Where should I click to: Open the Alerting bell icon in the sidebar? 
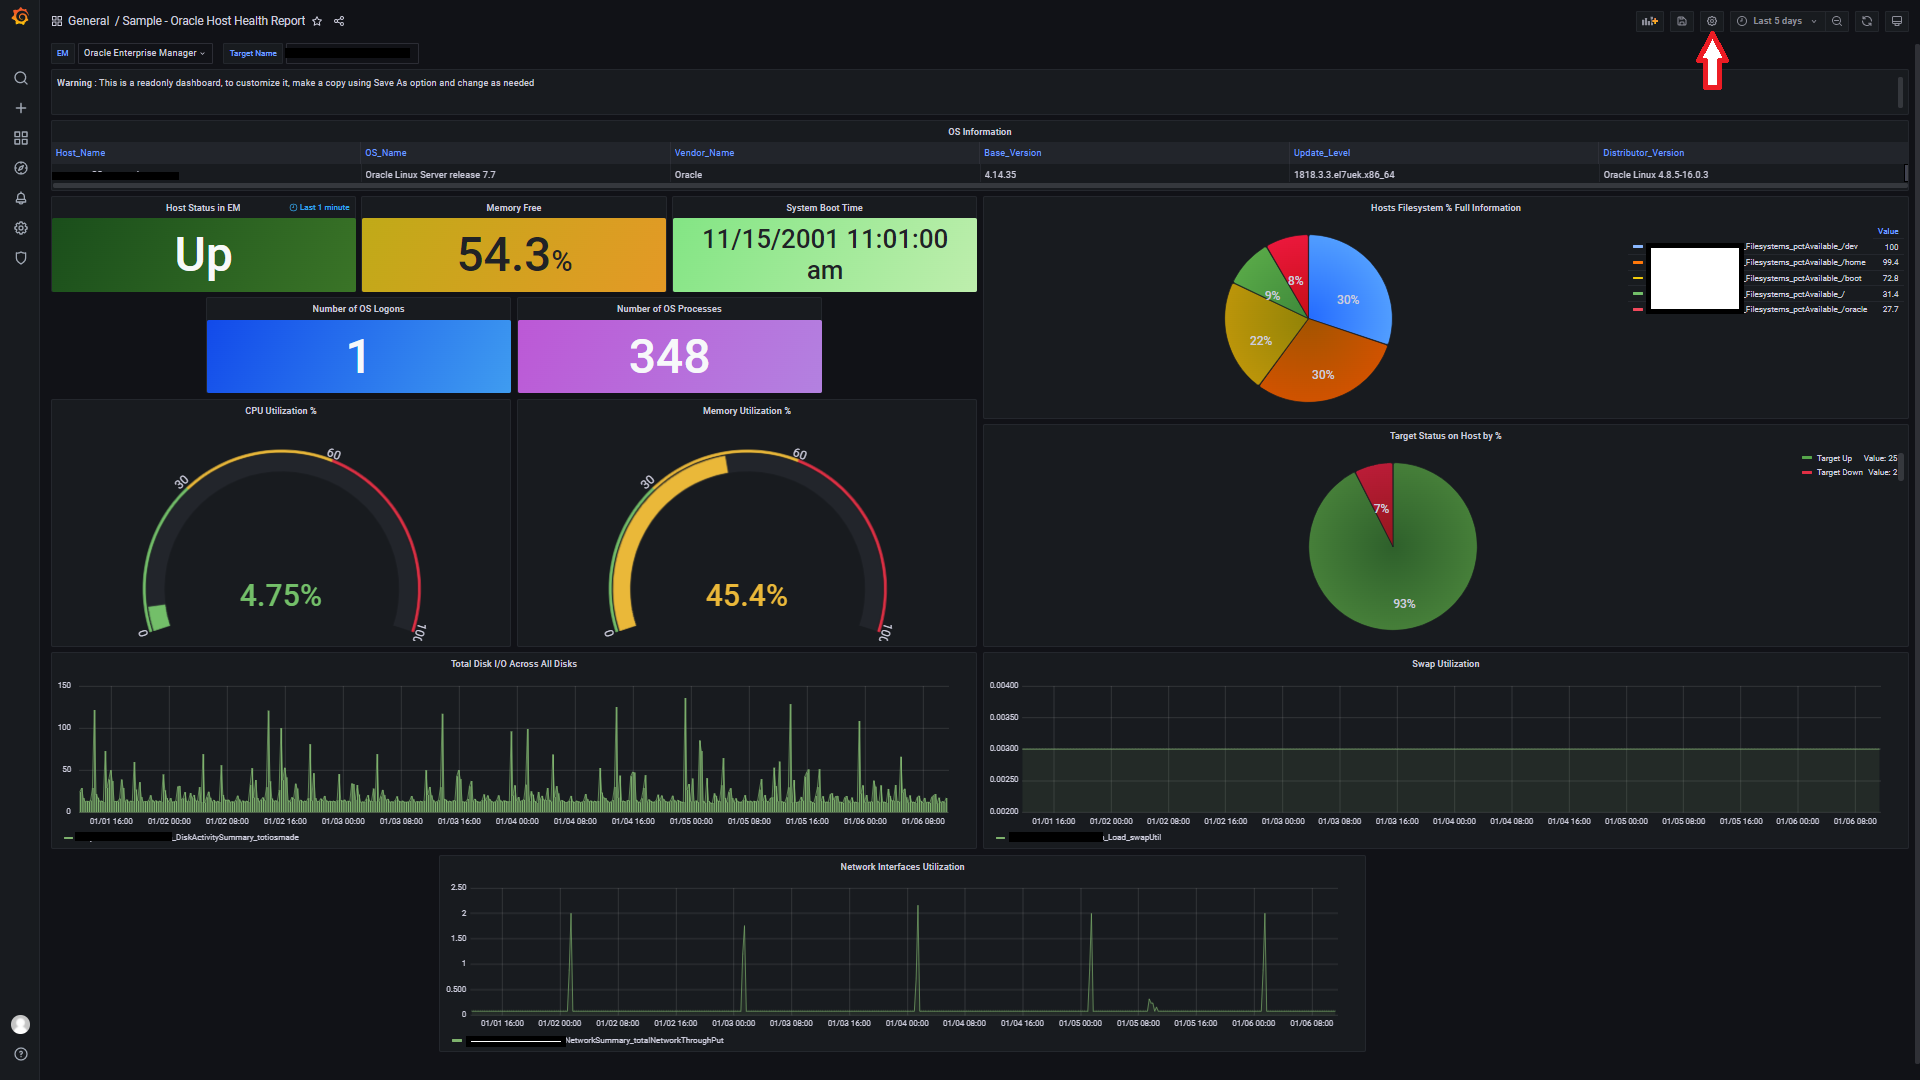pos(20,198)
